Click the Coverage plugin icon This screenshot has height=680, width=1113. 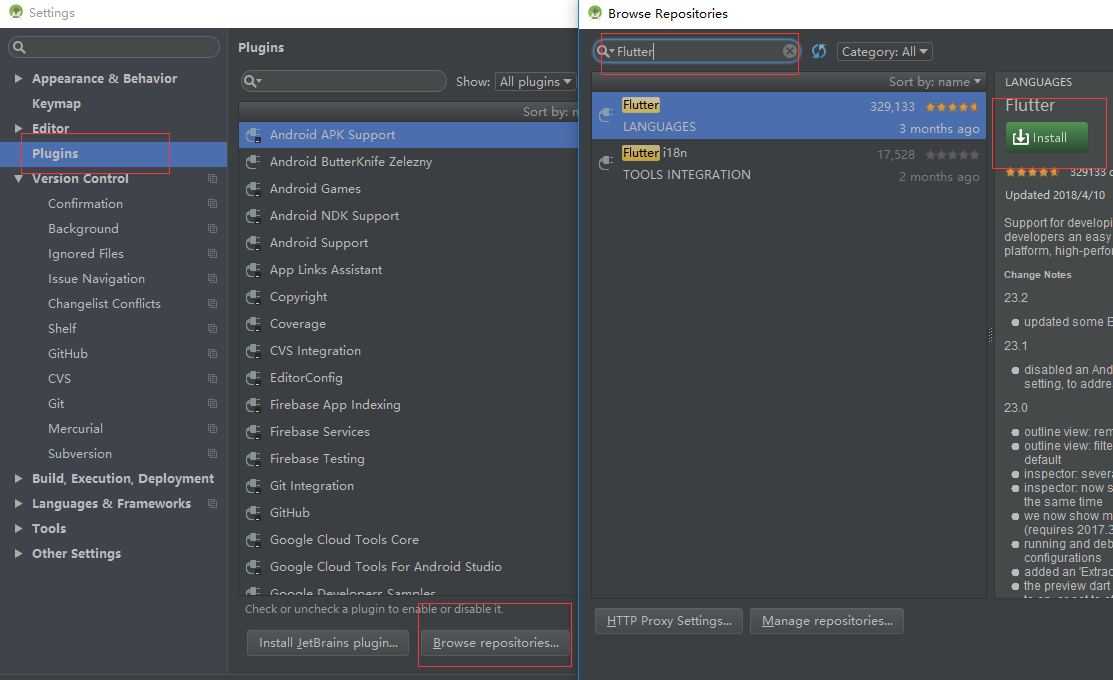(x=253, y=324)
